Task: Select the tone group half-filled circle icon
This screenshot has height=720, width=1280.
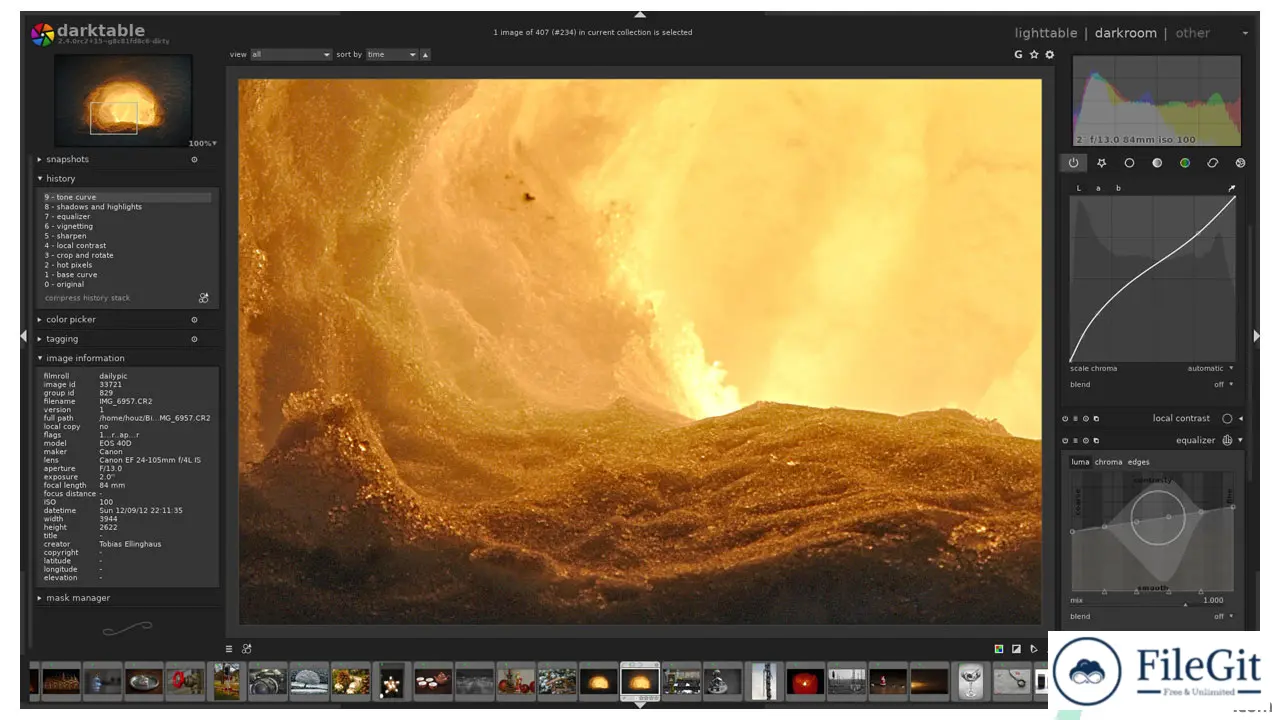Action: click(x=1157, y=163)
